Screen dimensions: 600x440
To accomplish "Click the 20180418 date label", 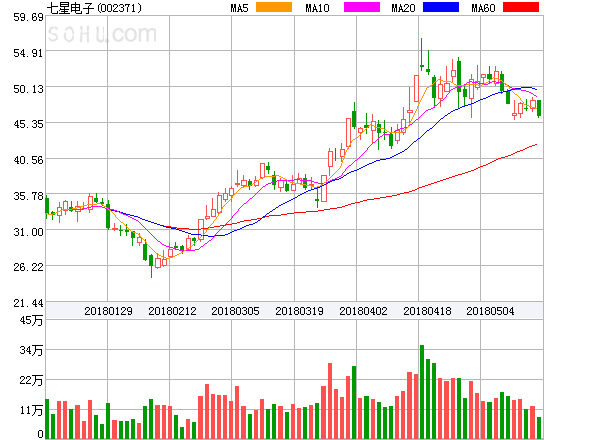I will (x=427, y=311).
